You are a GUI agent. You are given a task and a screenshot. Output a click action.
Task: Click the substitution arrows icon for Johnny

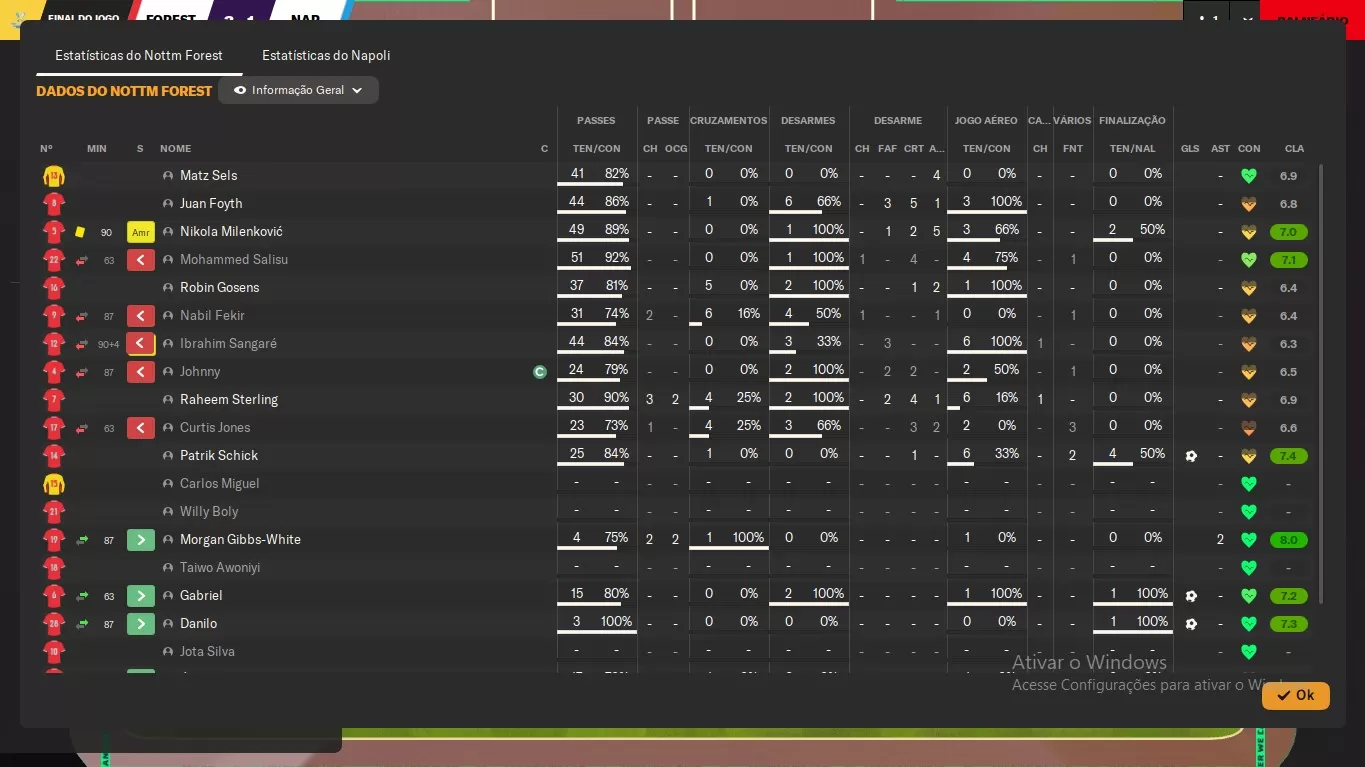pyautogui.click(x=82, y=372)
